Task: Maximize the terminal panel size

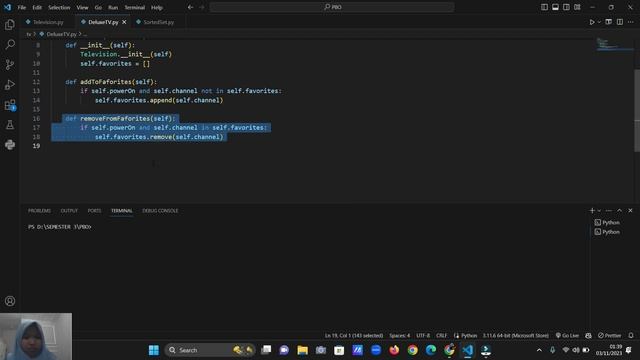Action: click(x=620, y=211)
